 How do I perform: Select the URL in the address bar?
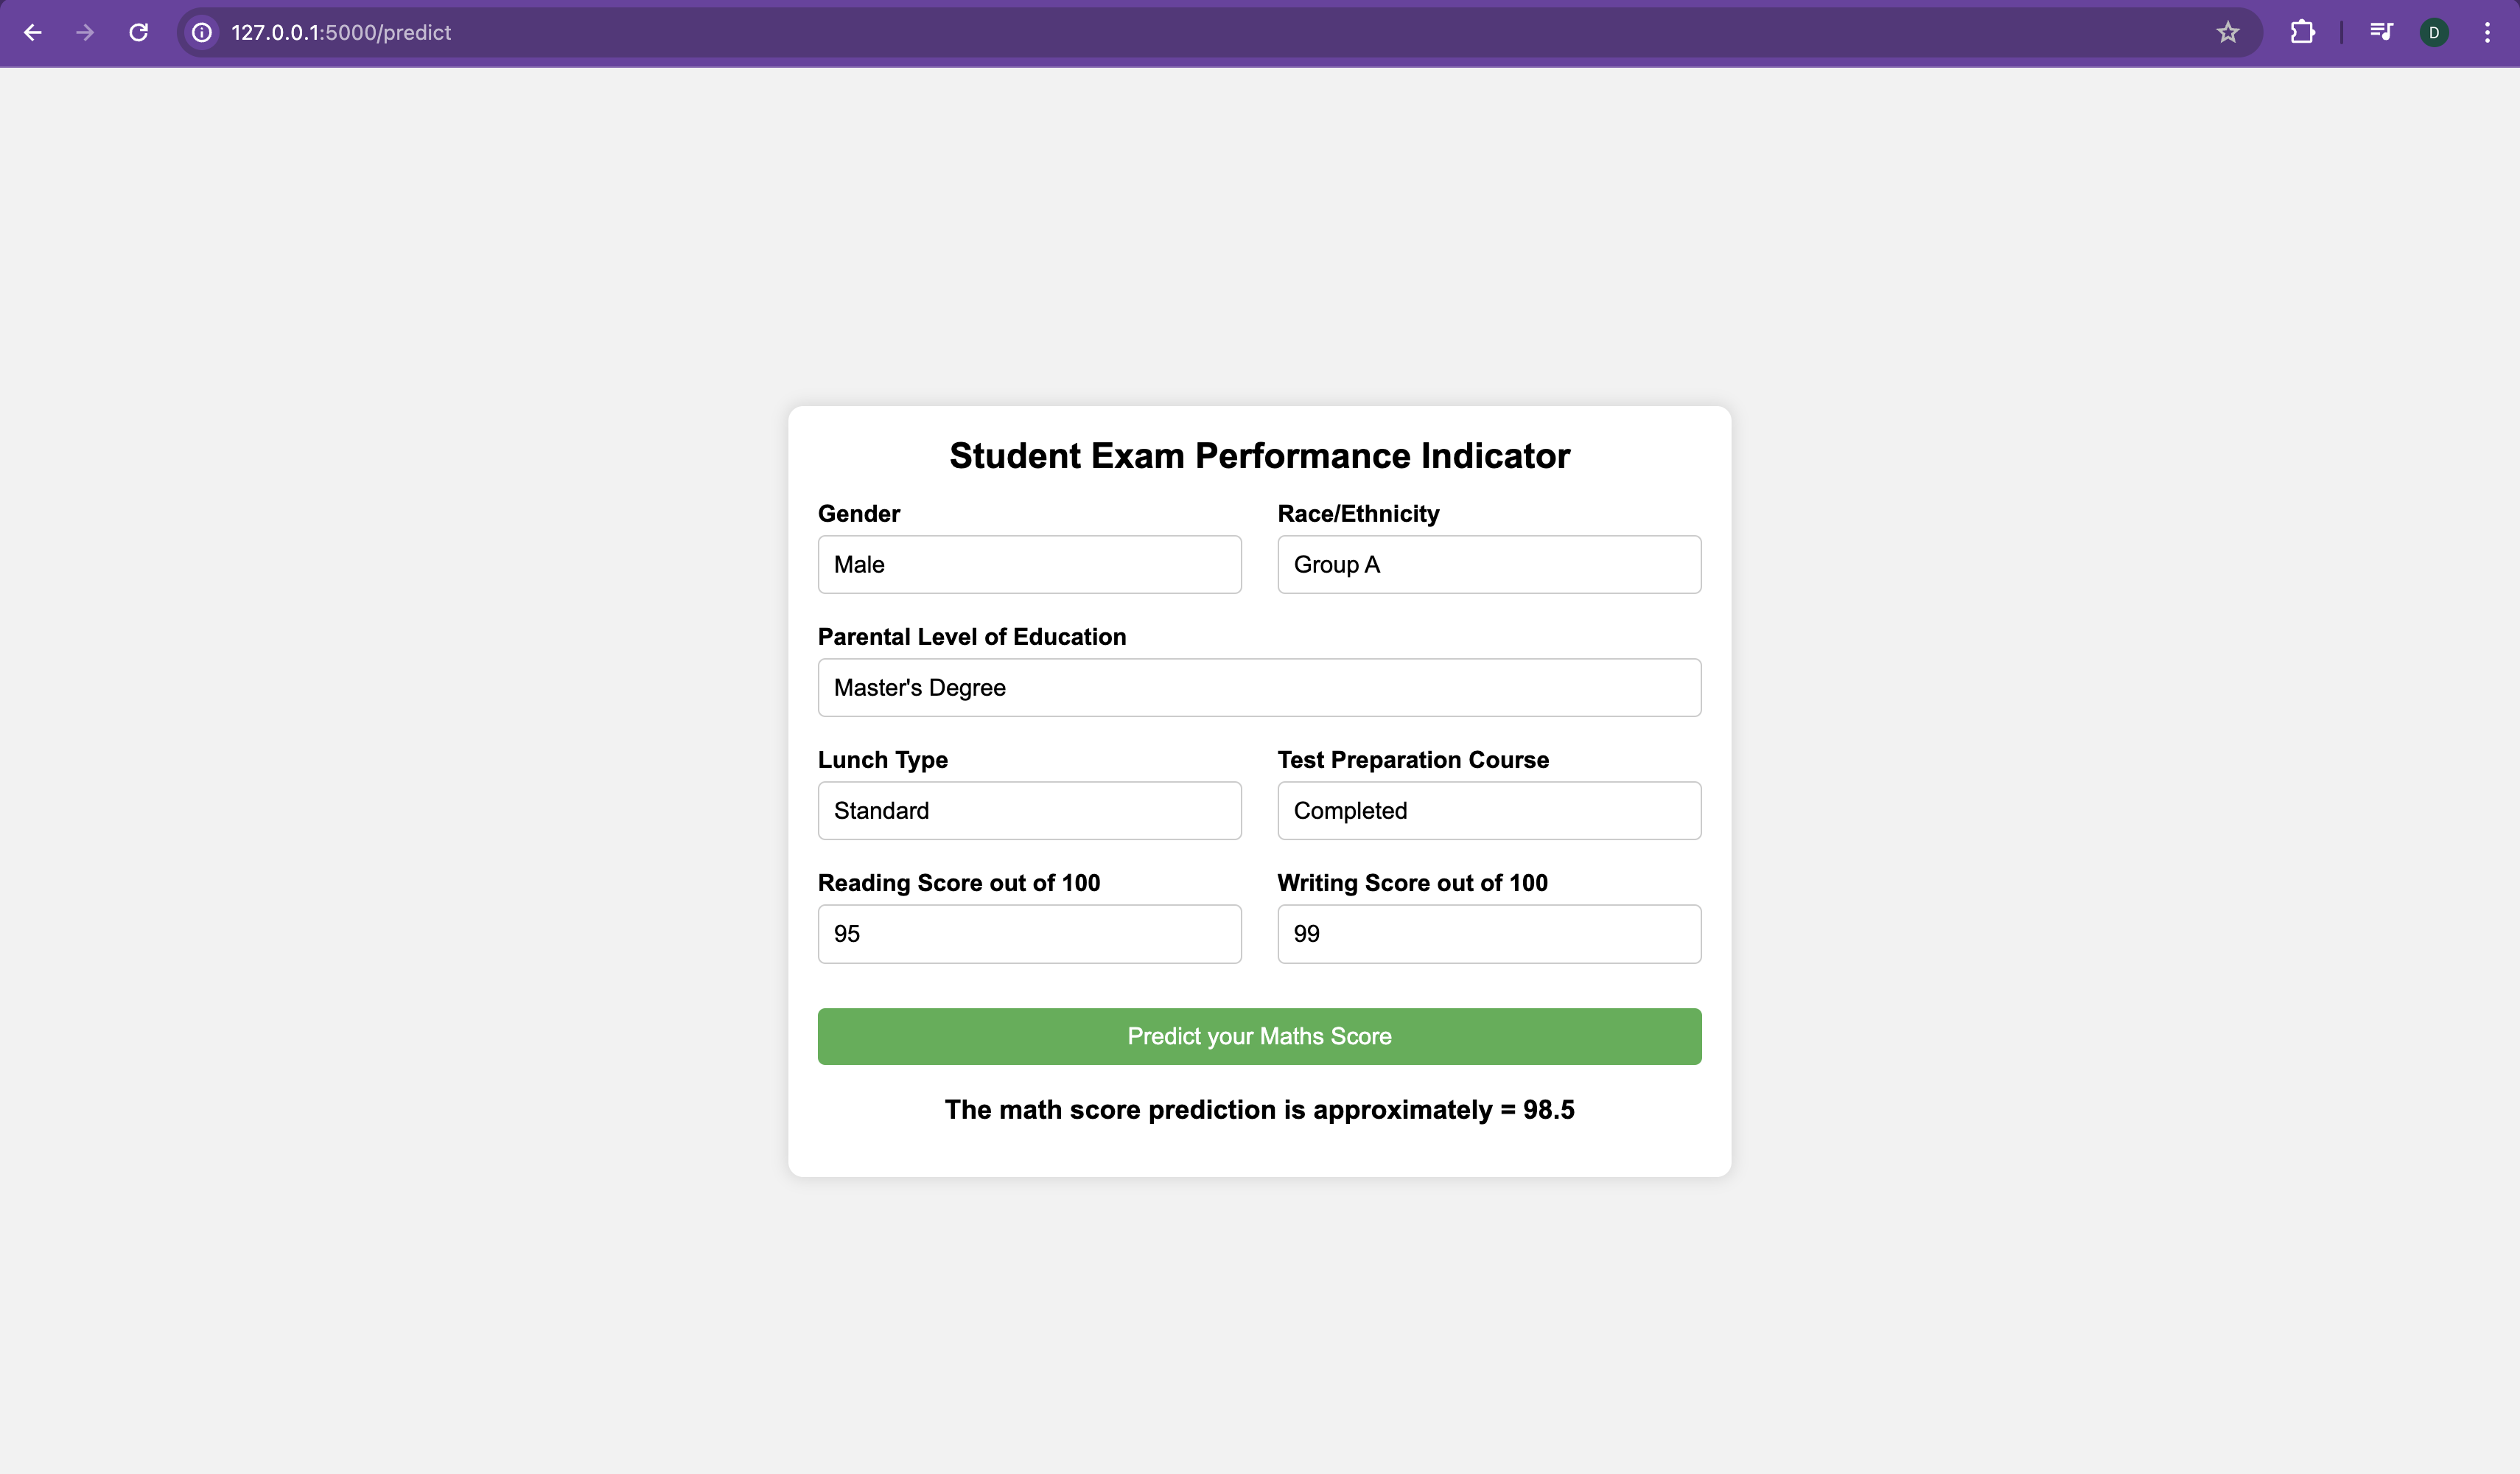[341, 32]
